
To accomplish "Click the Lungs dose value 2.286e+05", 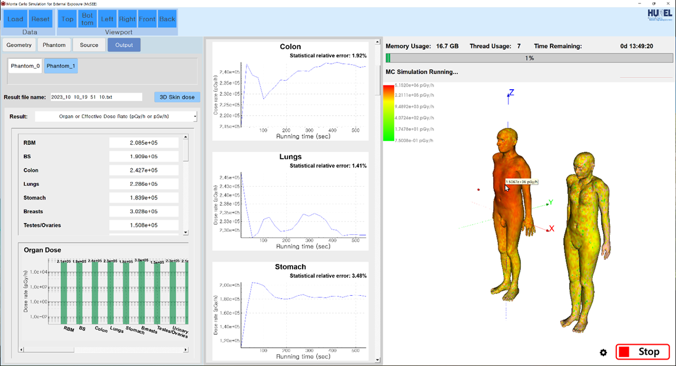I will click(x=144, y=184).
